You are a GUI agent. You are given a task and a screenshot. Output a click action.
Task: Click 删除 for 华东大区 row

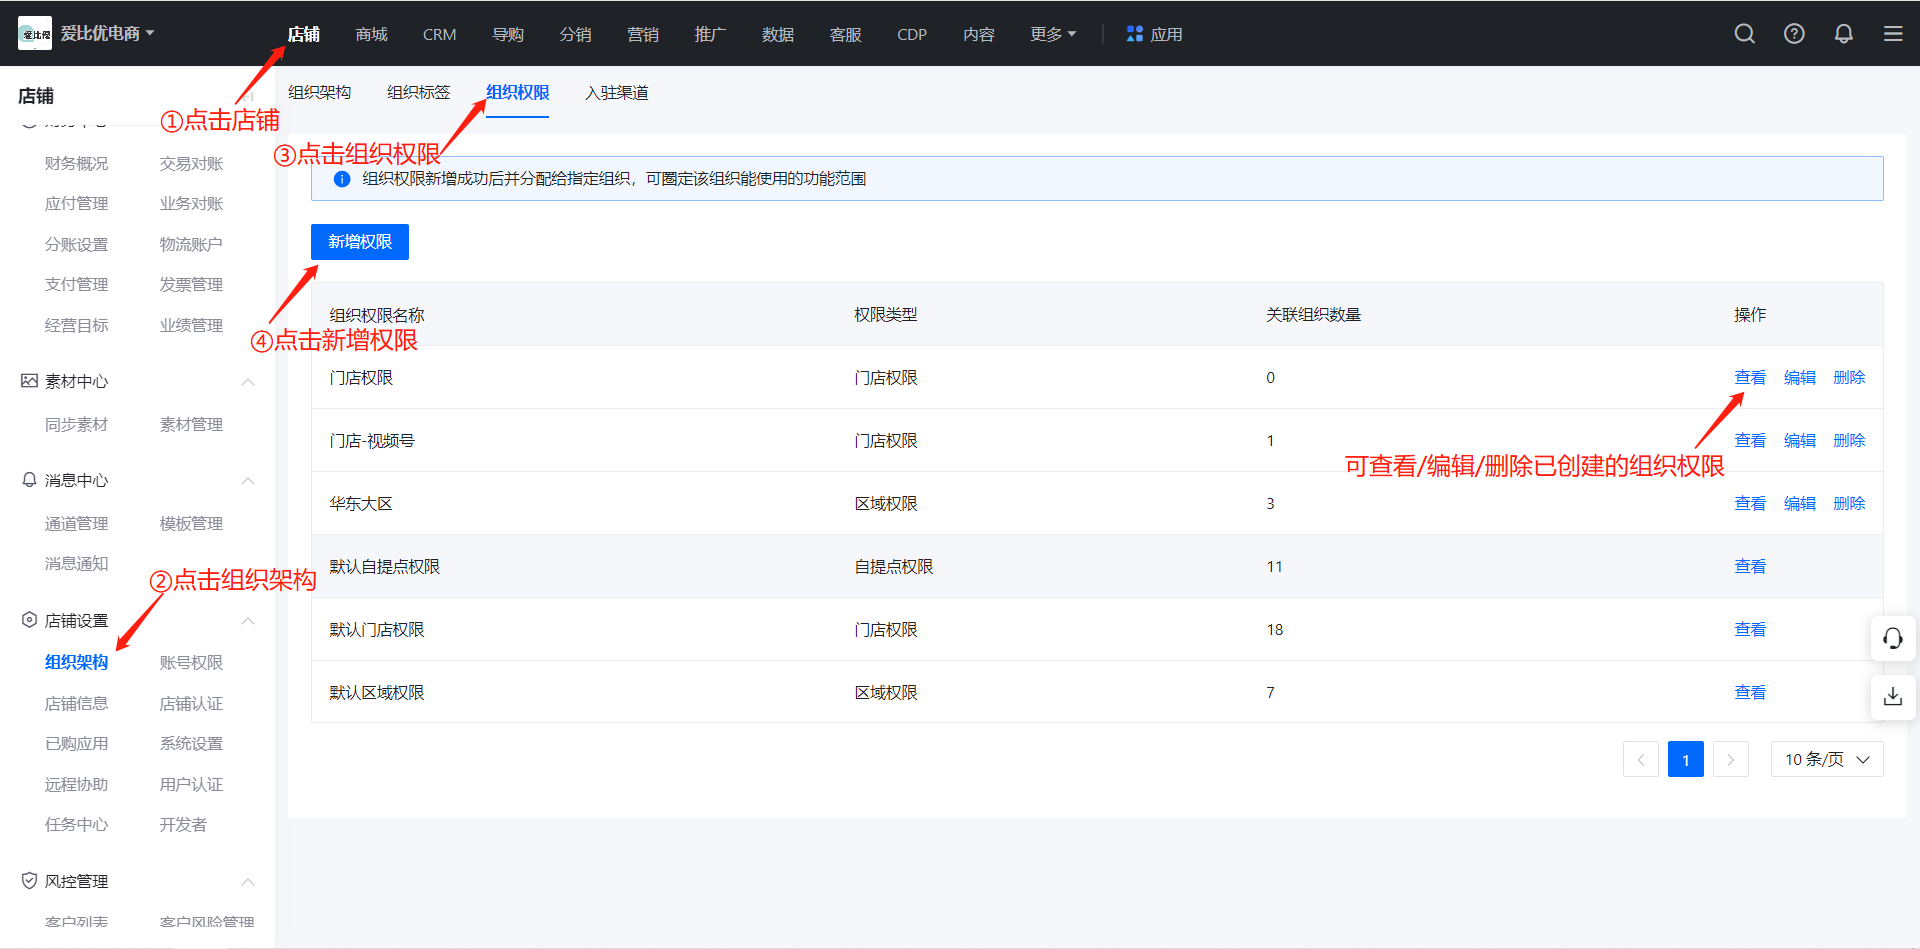(1849, 503)
